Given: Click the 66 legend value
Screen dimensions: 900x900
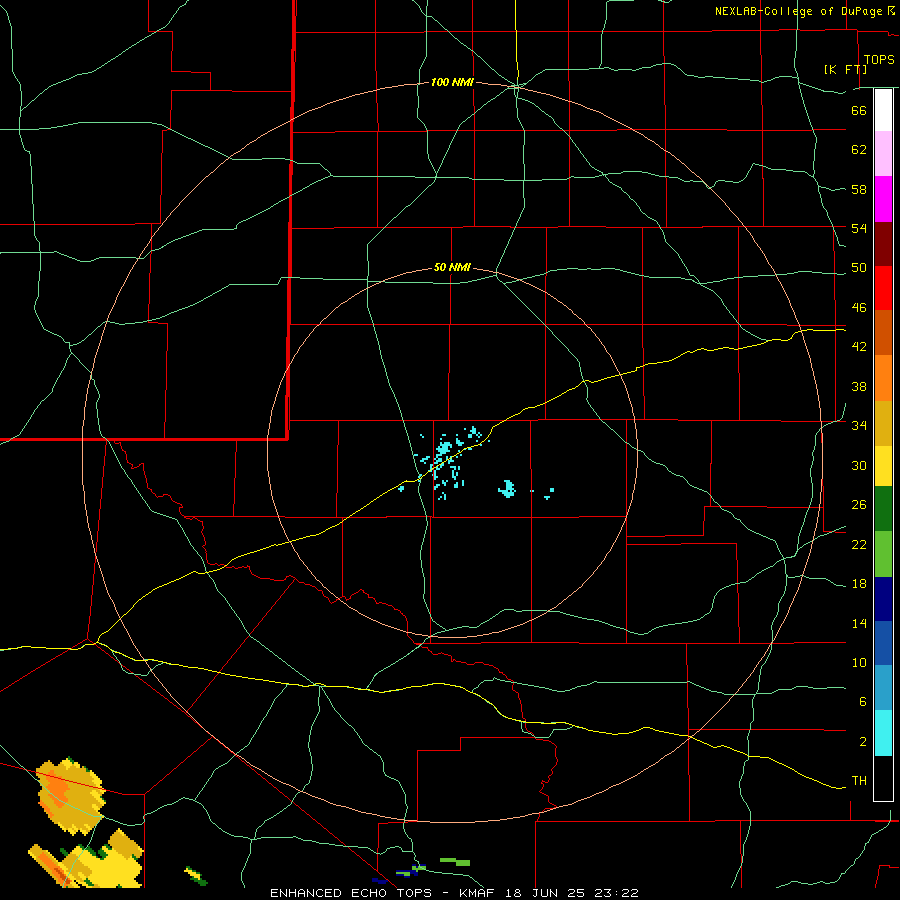Looking at the screenshot, I should click(x=859, y=110).
